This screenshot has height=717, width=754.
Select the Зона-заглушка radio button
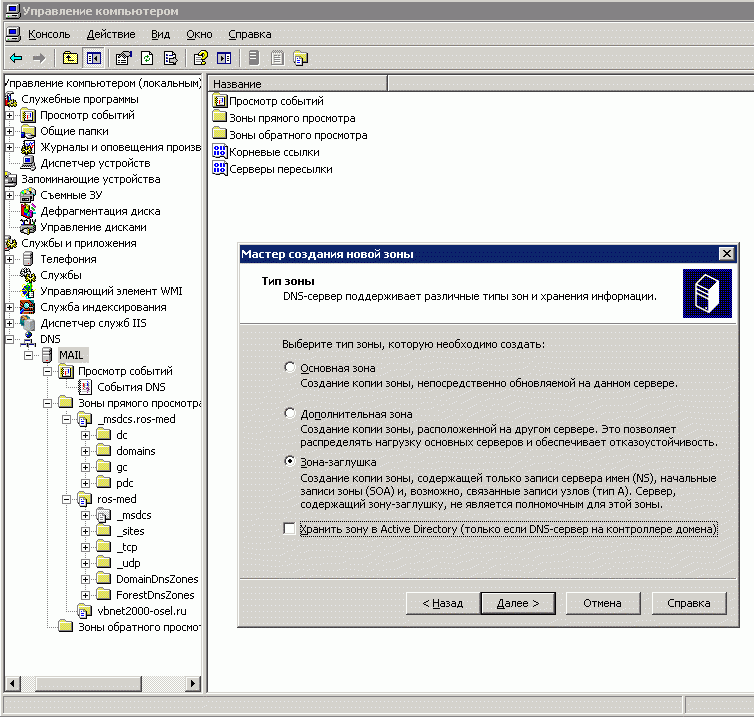click(x=289, y=461)
